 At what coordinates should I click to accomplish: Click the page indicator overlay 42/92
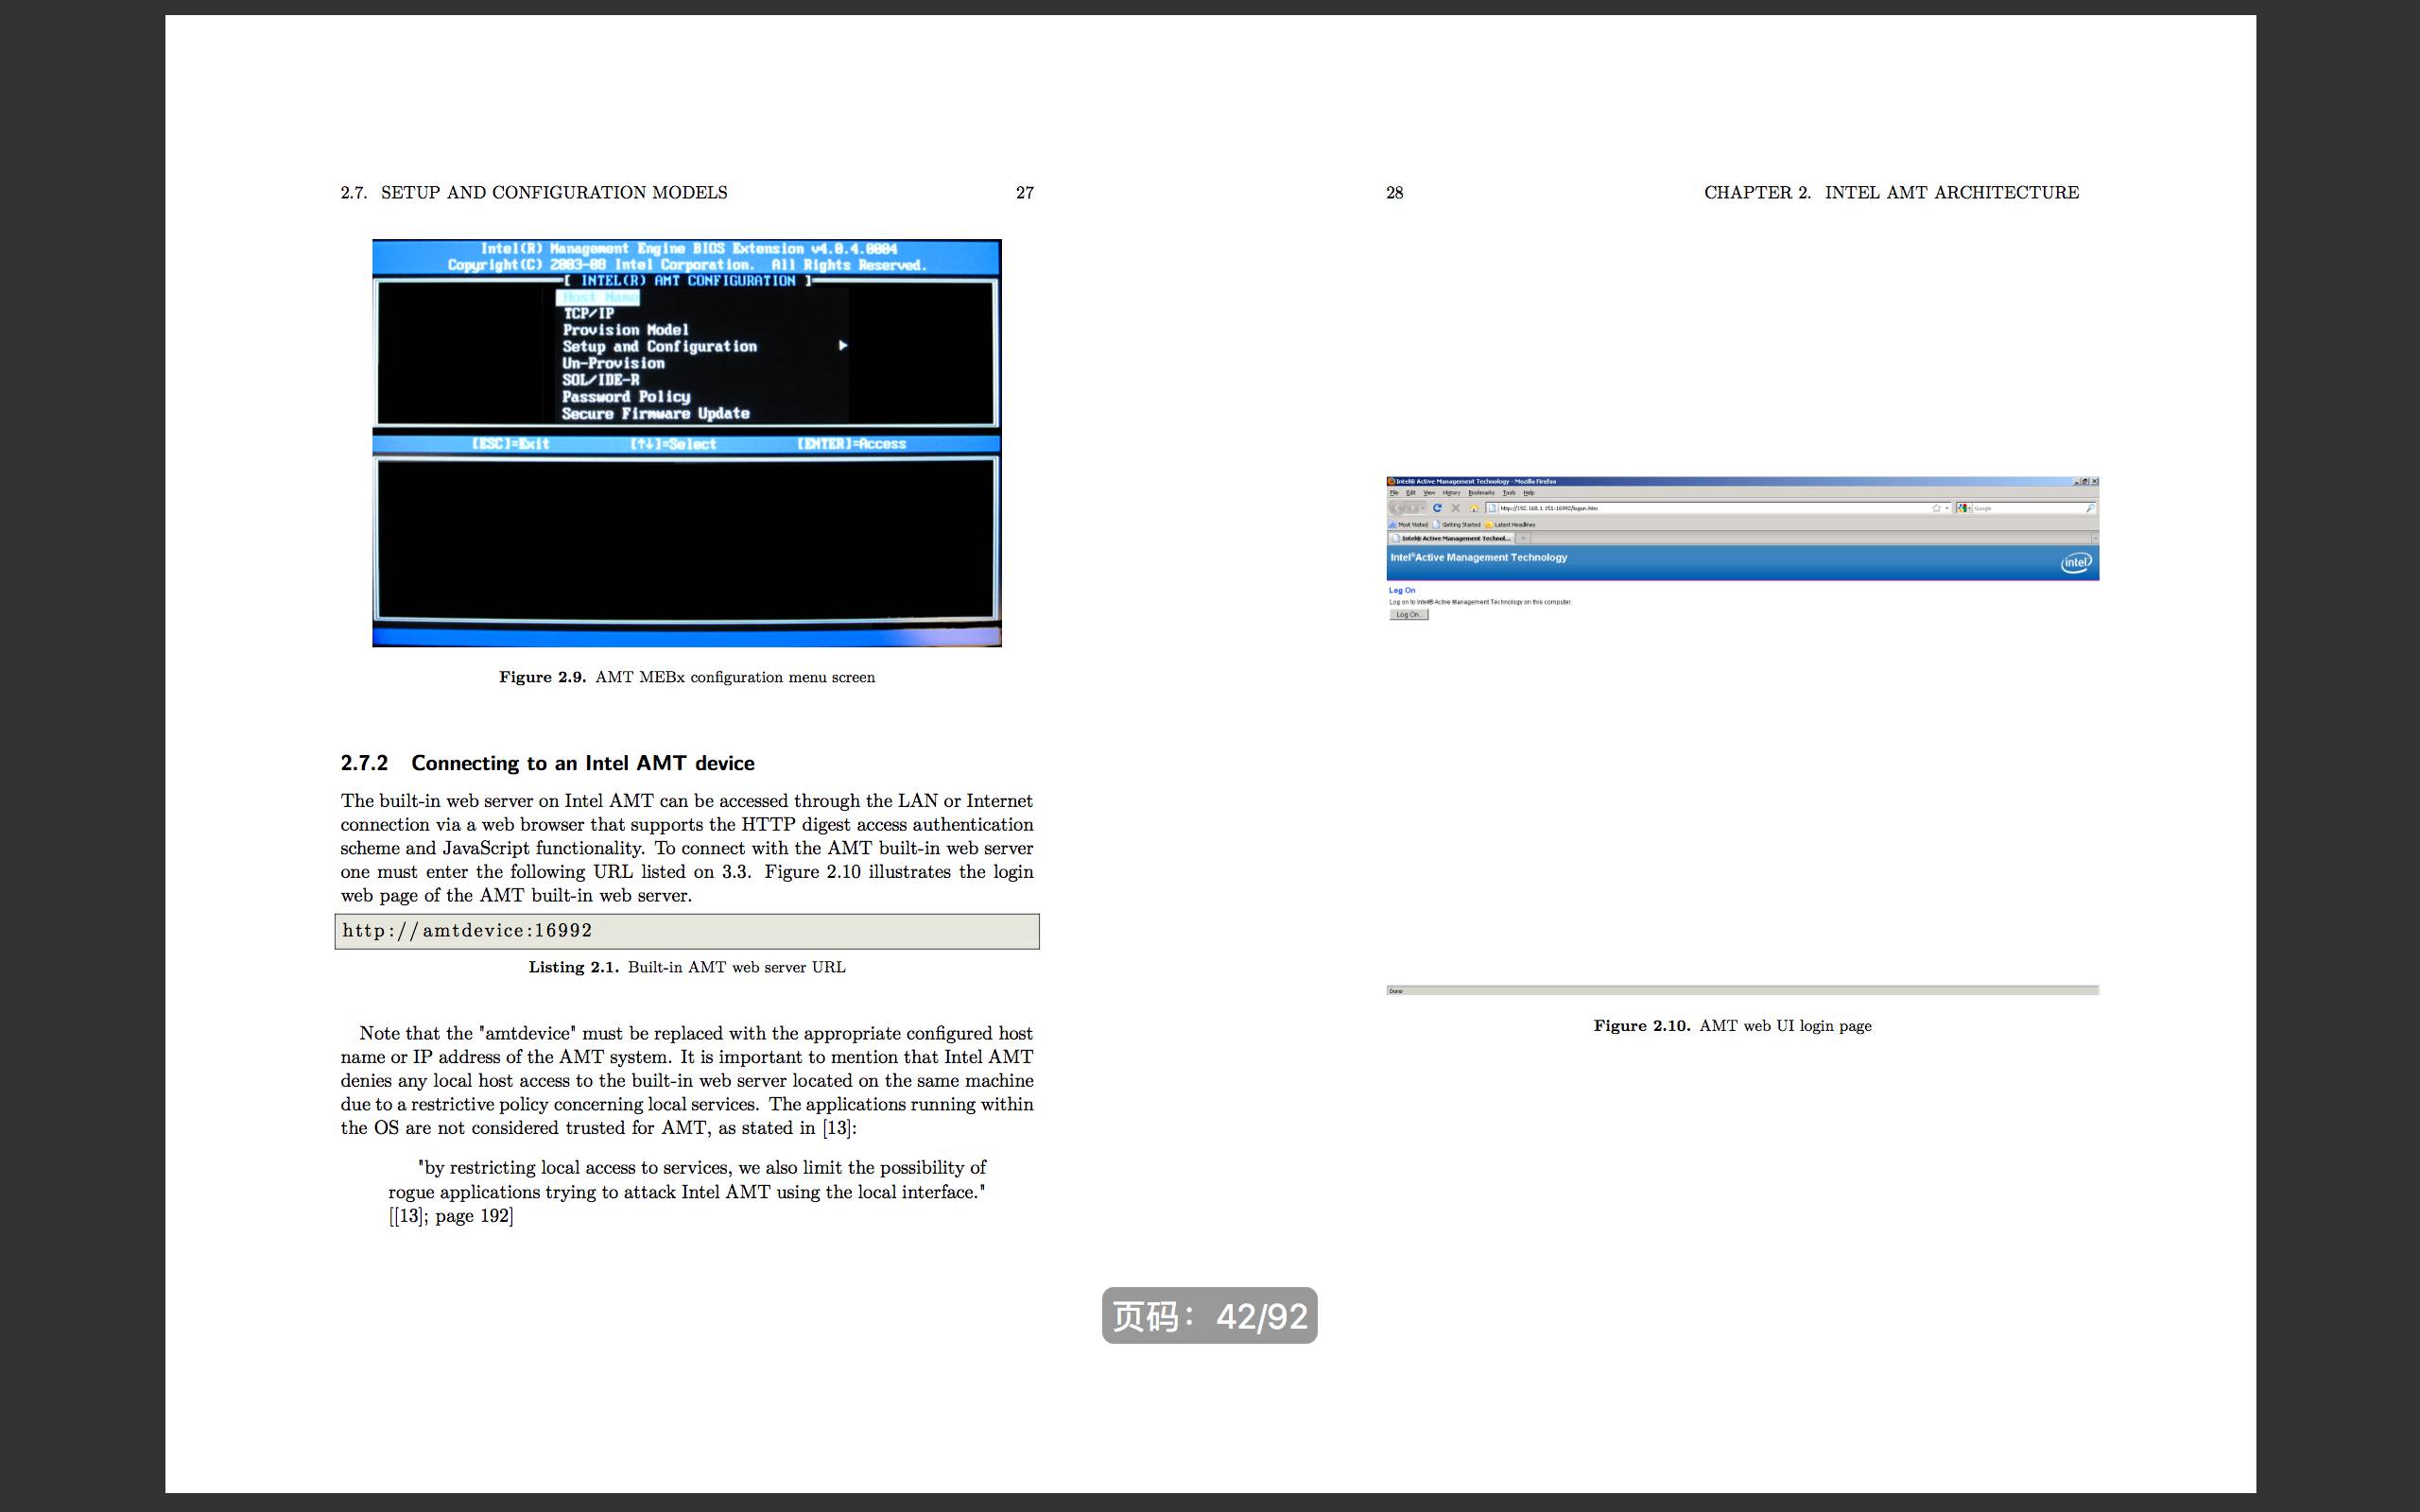1210,1316
